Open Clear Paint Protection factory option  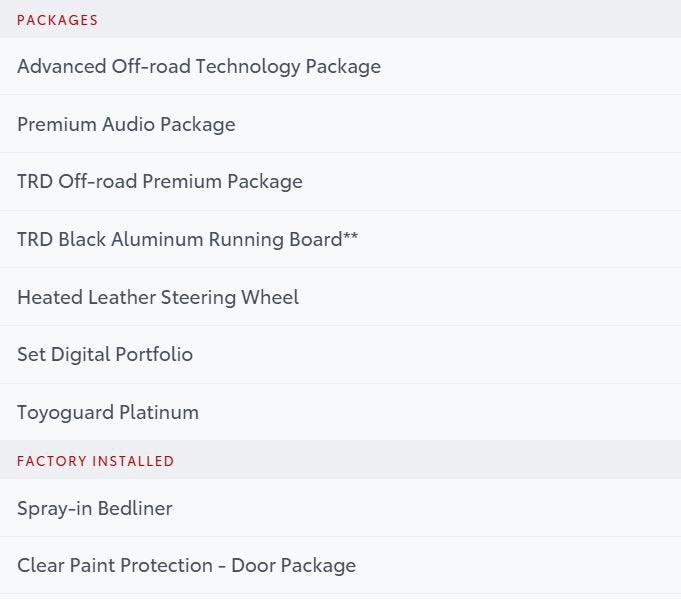point(340,566)
